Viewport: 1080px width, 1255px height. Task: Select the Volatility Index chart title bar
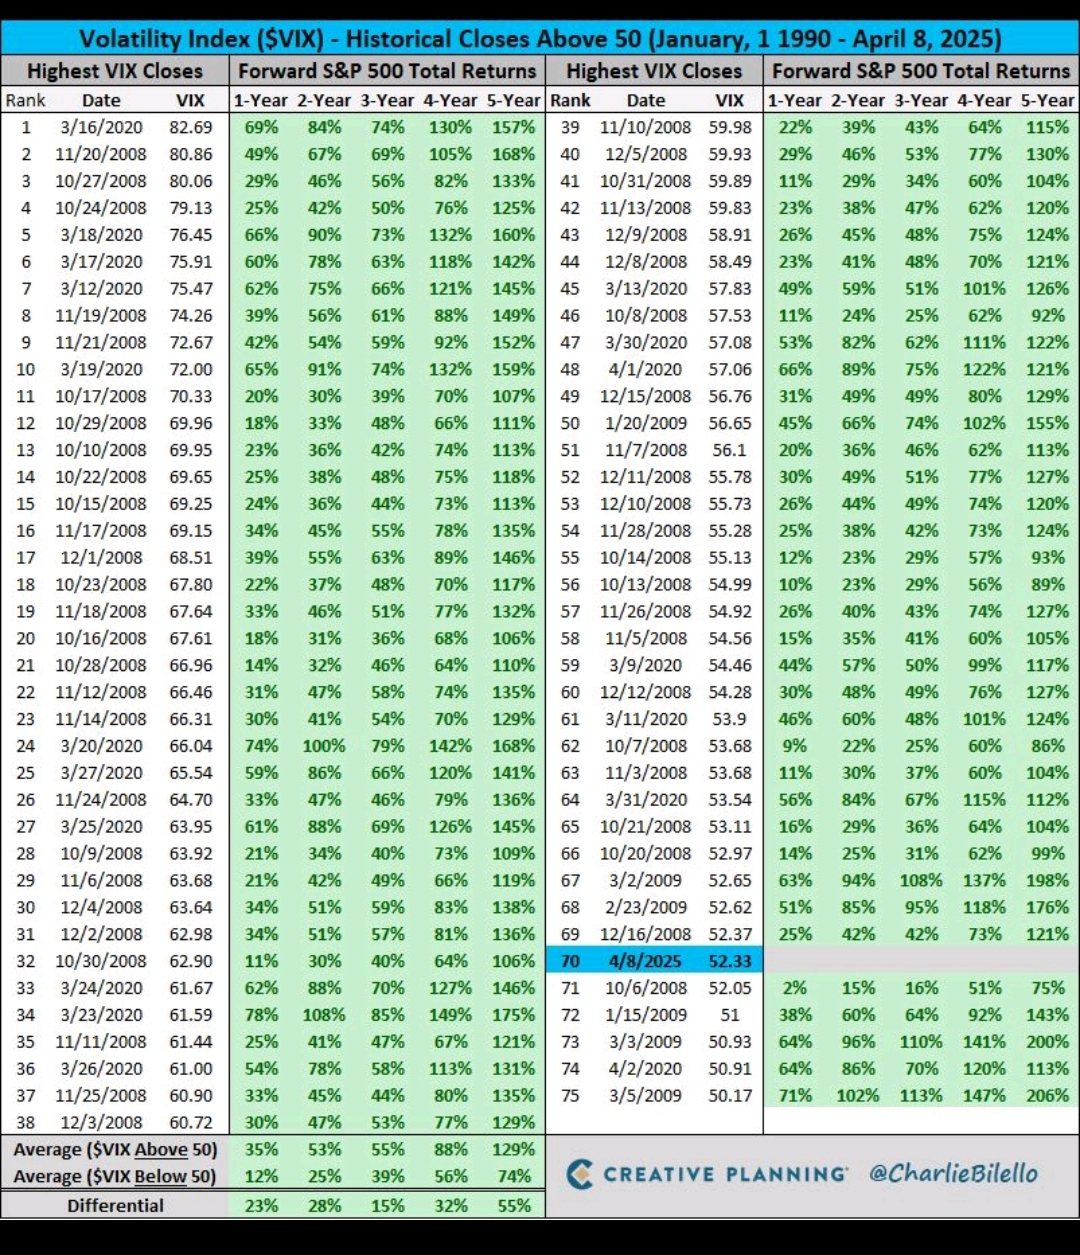tap(540, 39)
